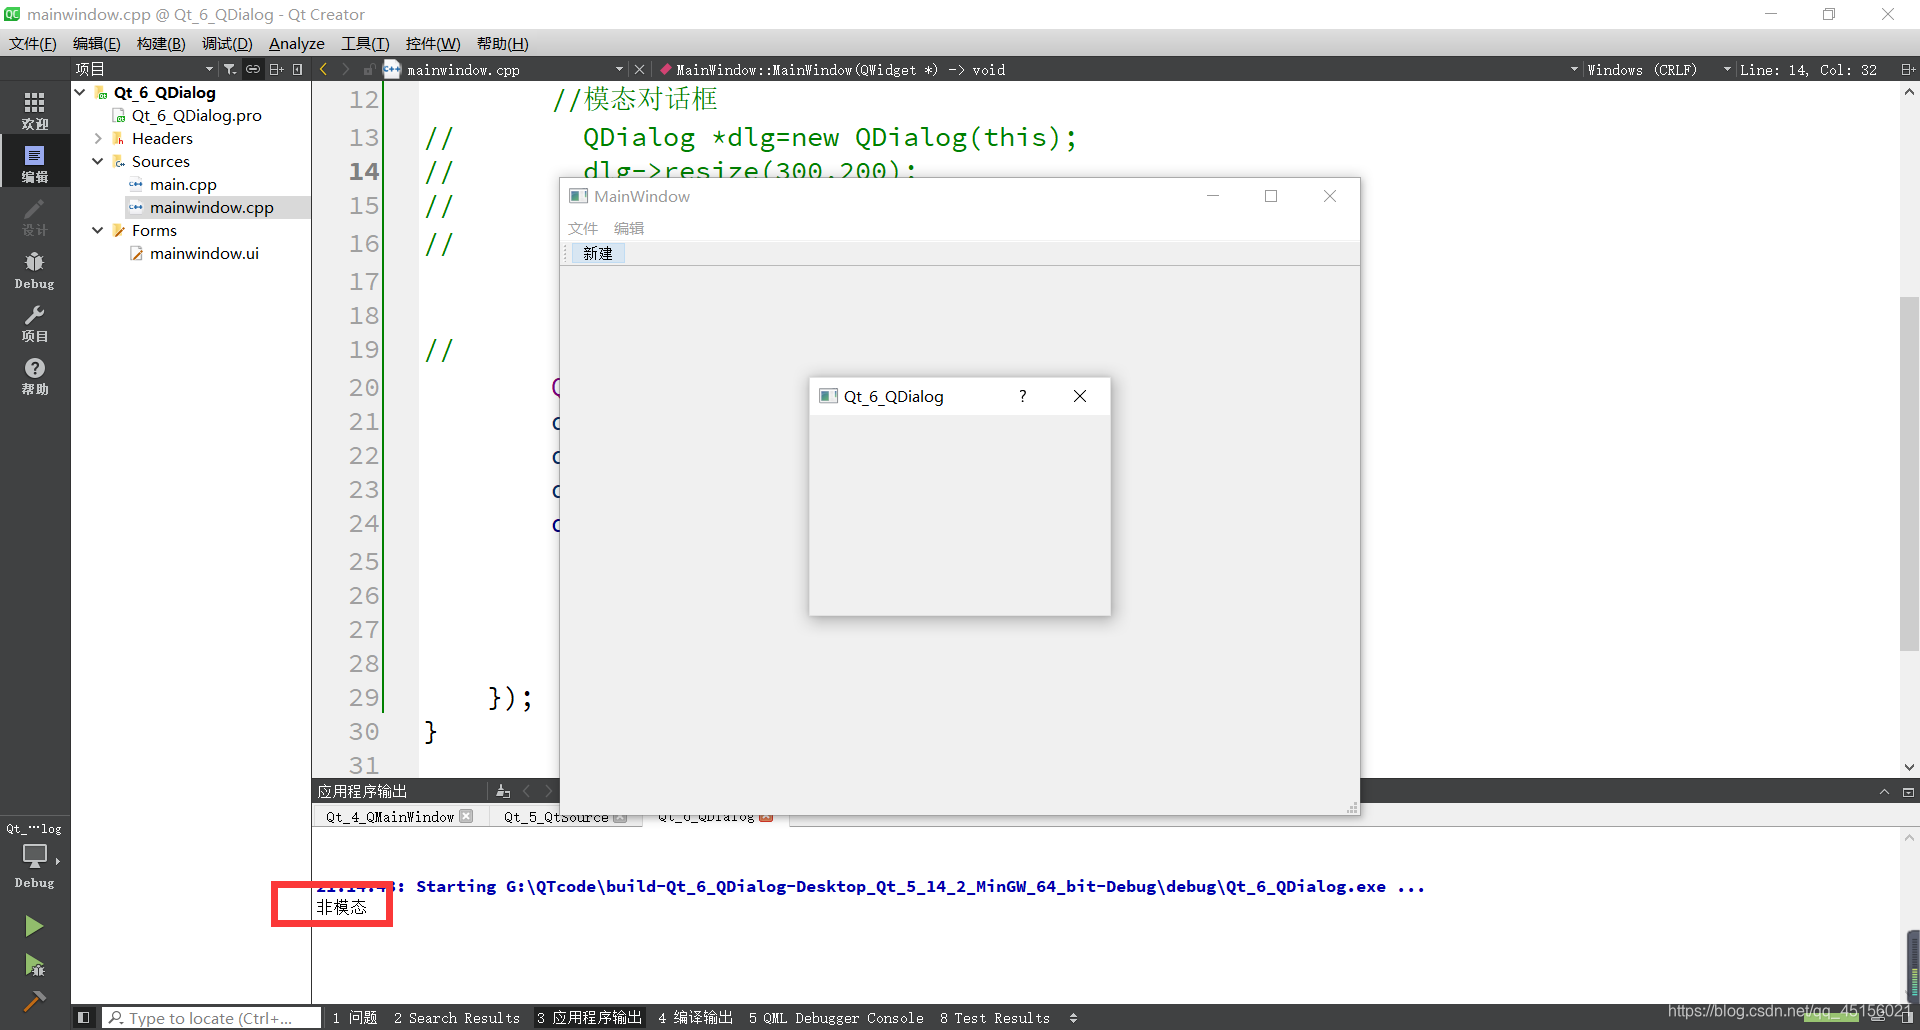Image resolution: width=1920 pixels, height=1030 pixels.
Task: Select main.cpp in project tree
Action: (183, 184)
